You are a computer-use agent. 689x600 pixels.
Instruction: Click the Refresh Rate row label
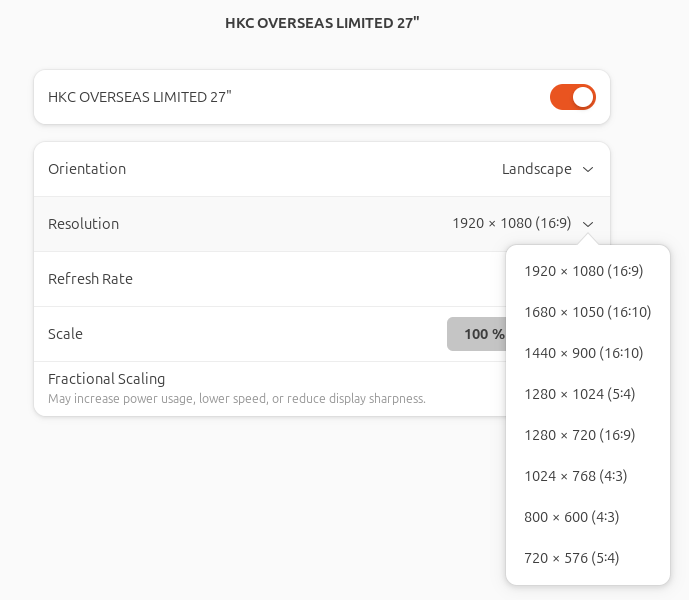point(90,279)
